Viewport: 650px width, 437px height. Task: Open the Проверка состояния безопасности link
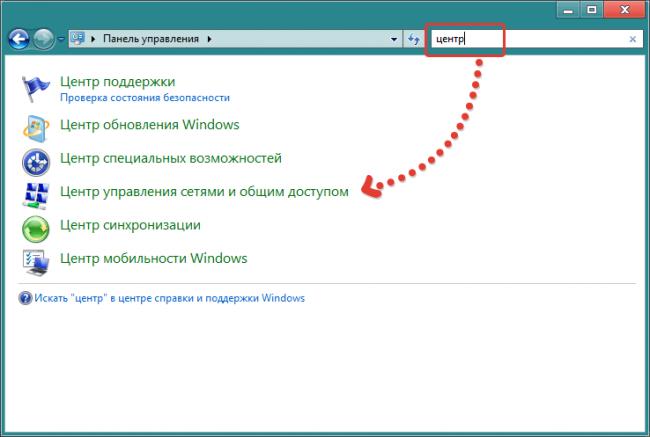pos(145,98)
